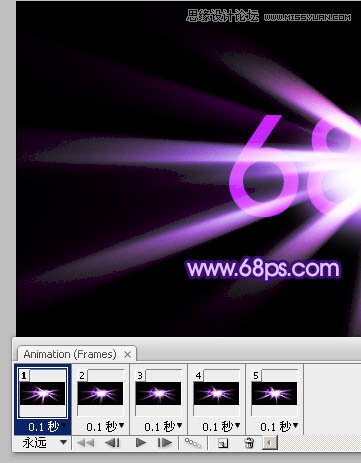
Task: Switch to the Animation (Frames) tab
Action: coord(70,354)
